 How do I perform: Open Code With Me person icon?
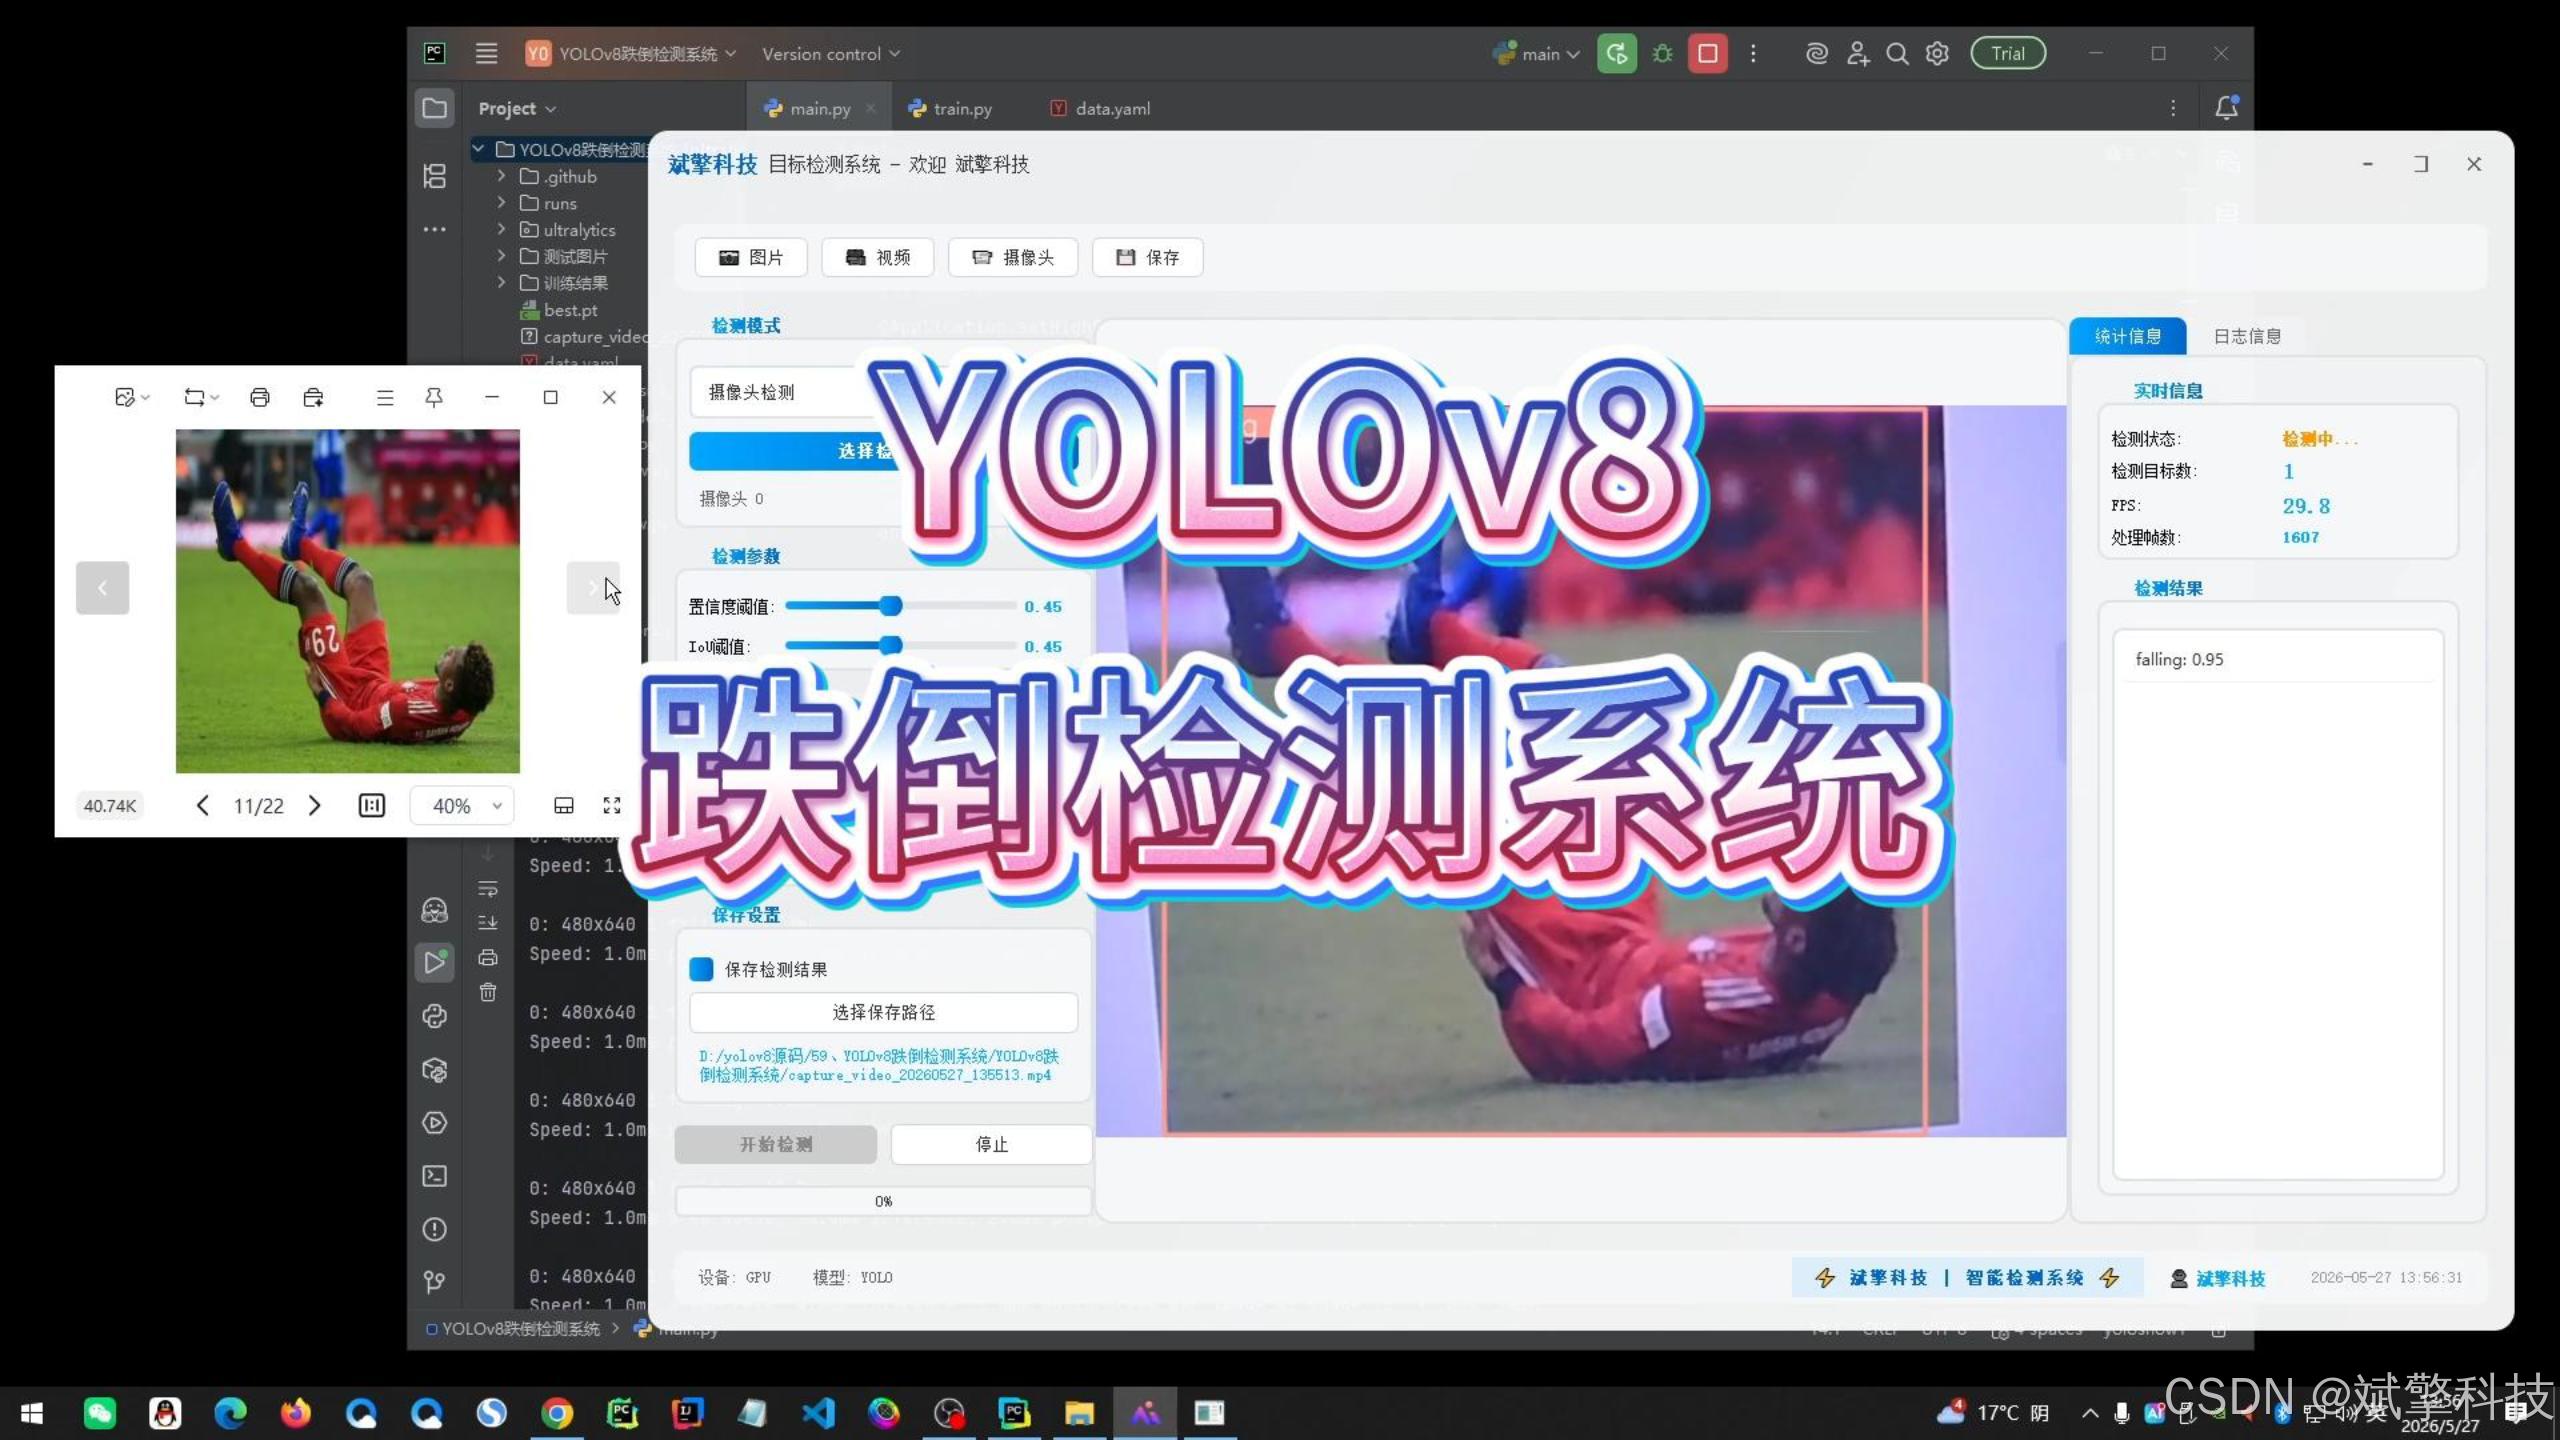coord(1858,53)
